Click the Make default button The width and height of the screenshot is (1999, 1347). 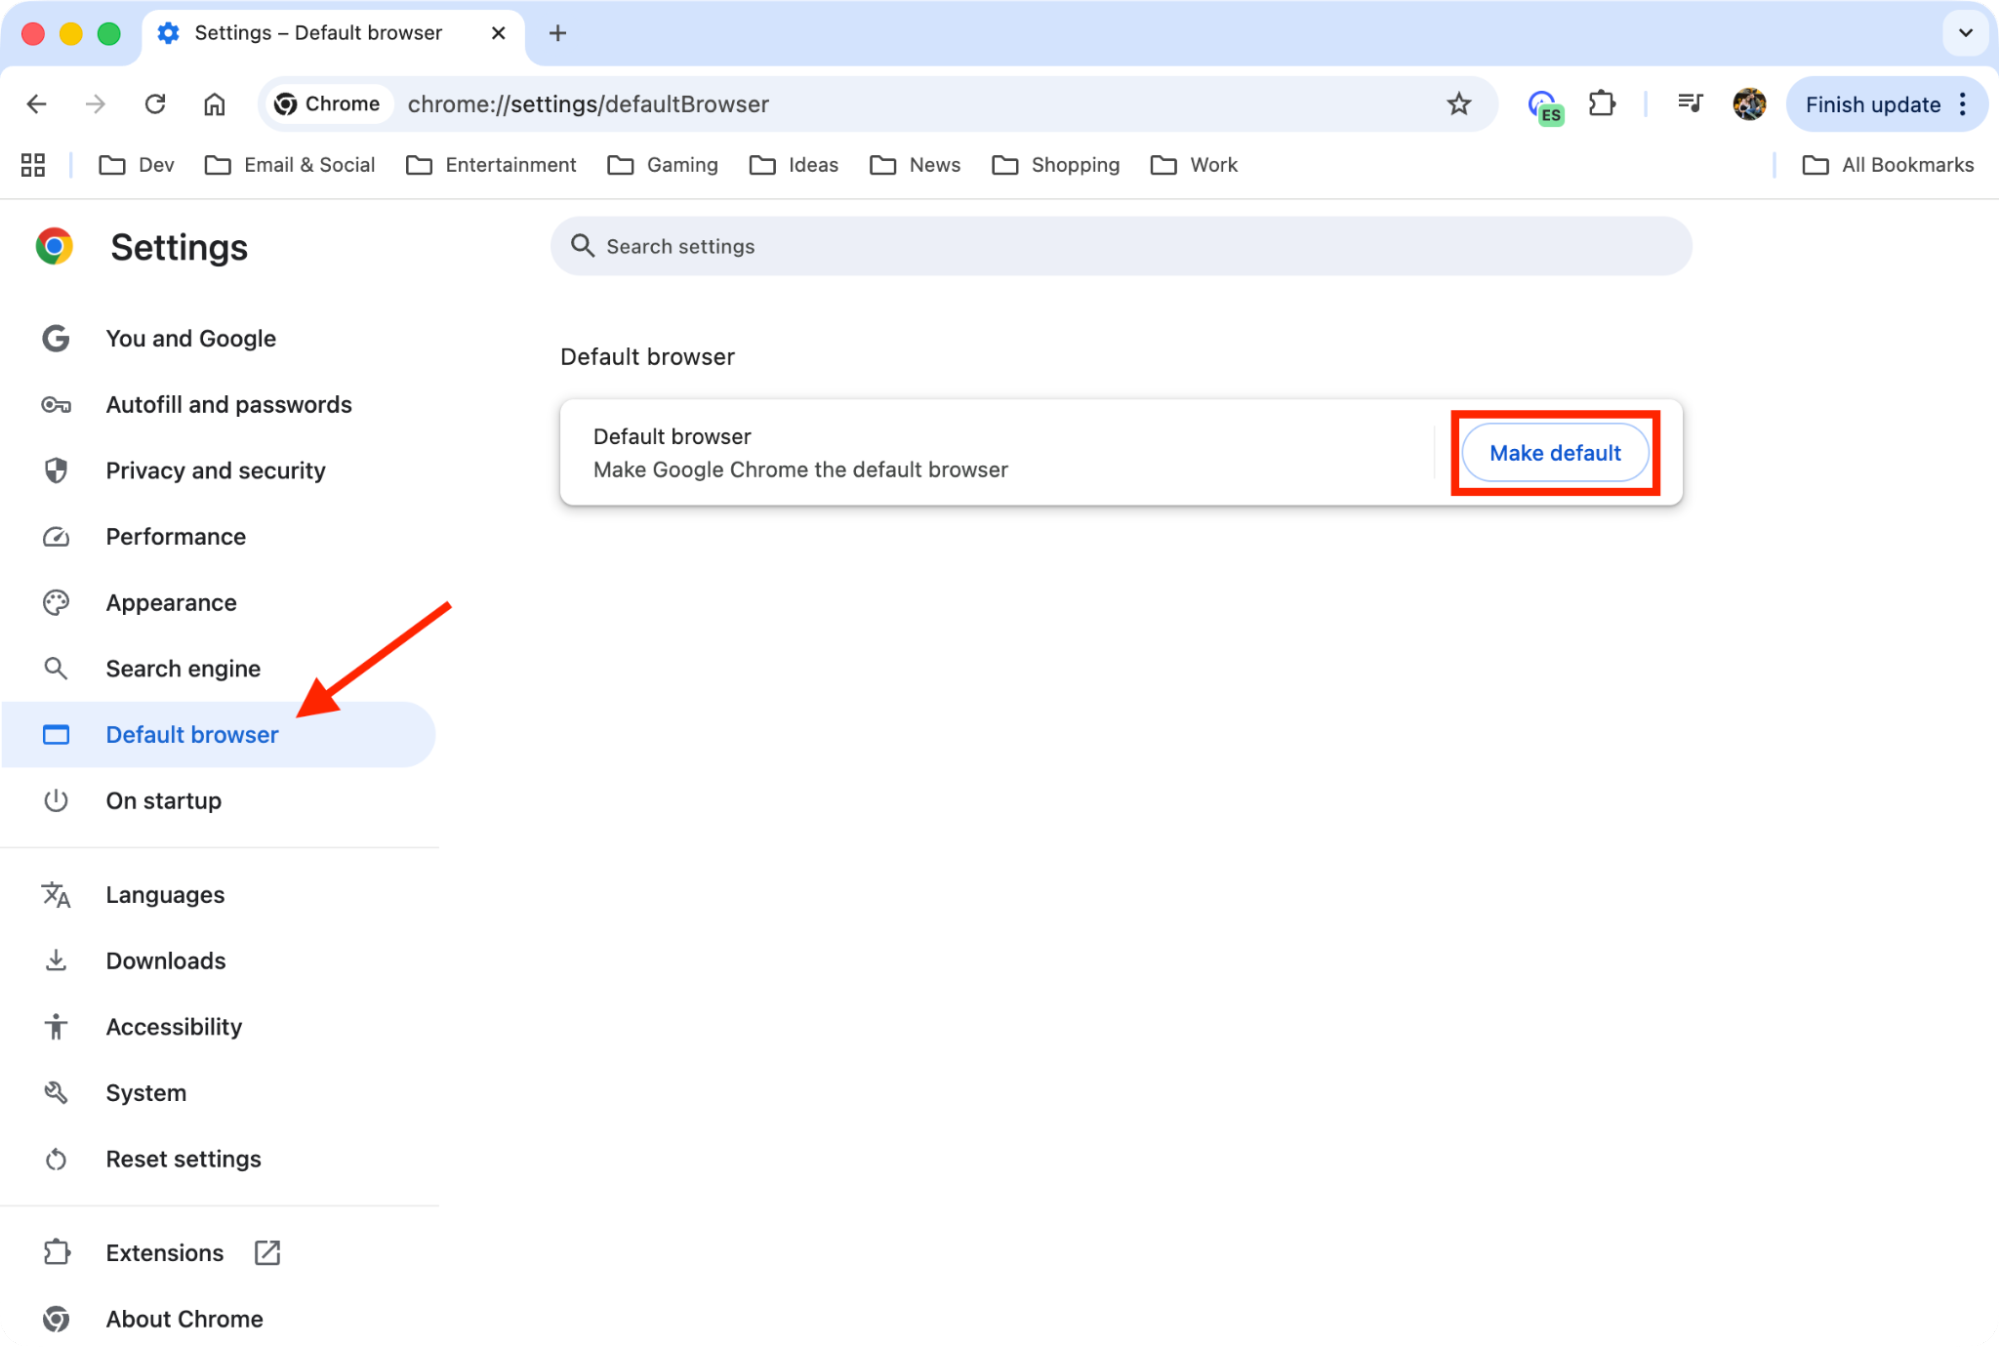click(1554, 452)
